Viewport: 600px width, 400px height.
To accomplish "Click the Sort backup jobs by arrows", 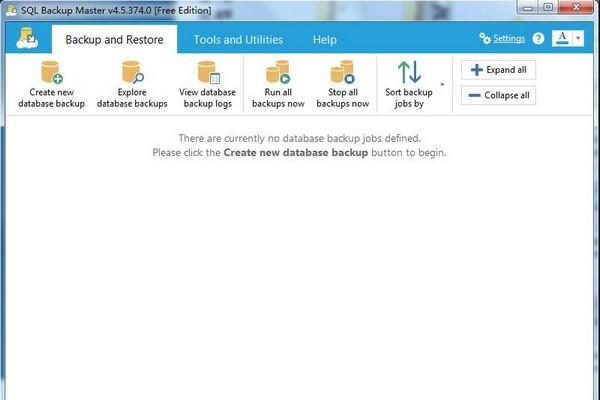I will (409, 72).
